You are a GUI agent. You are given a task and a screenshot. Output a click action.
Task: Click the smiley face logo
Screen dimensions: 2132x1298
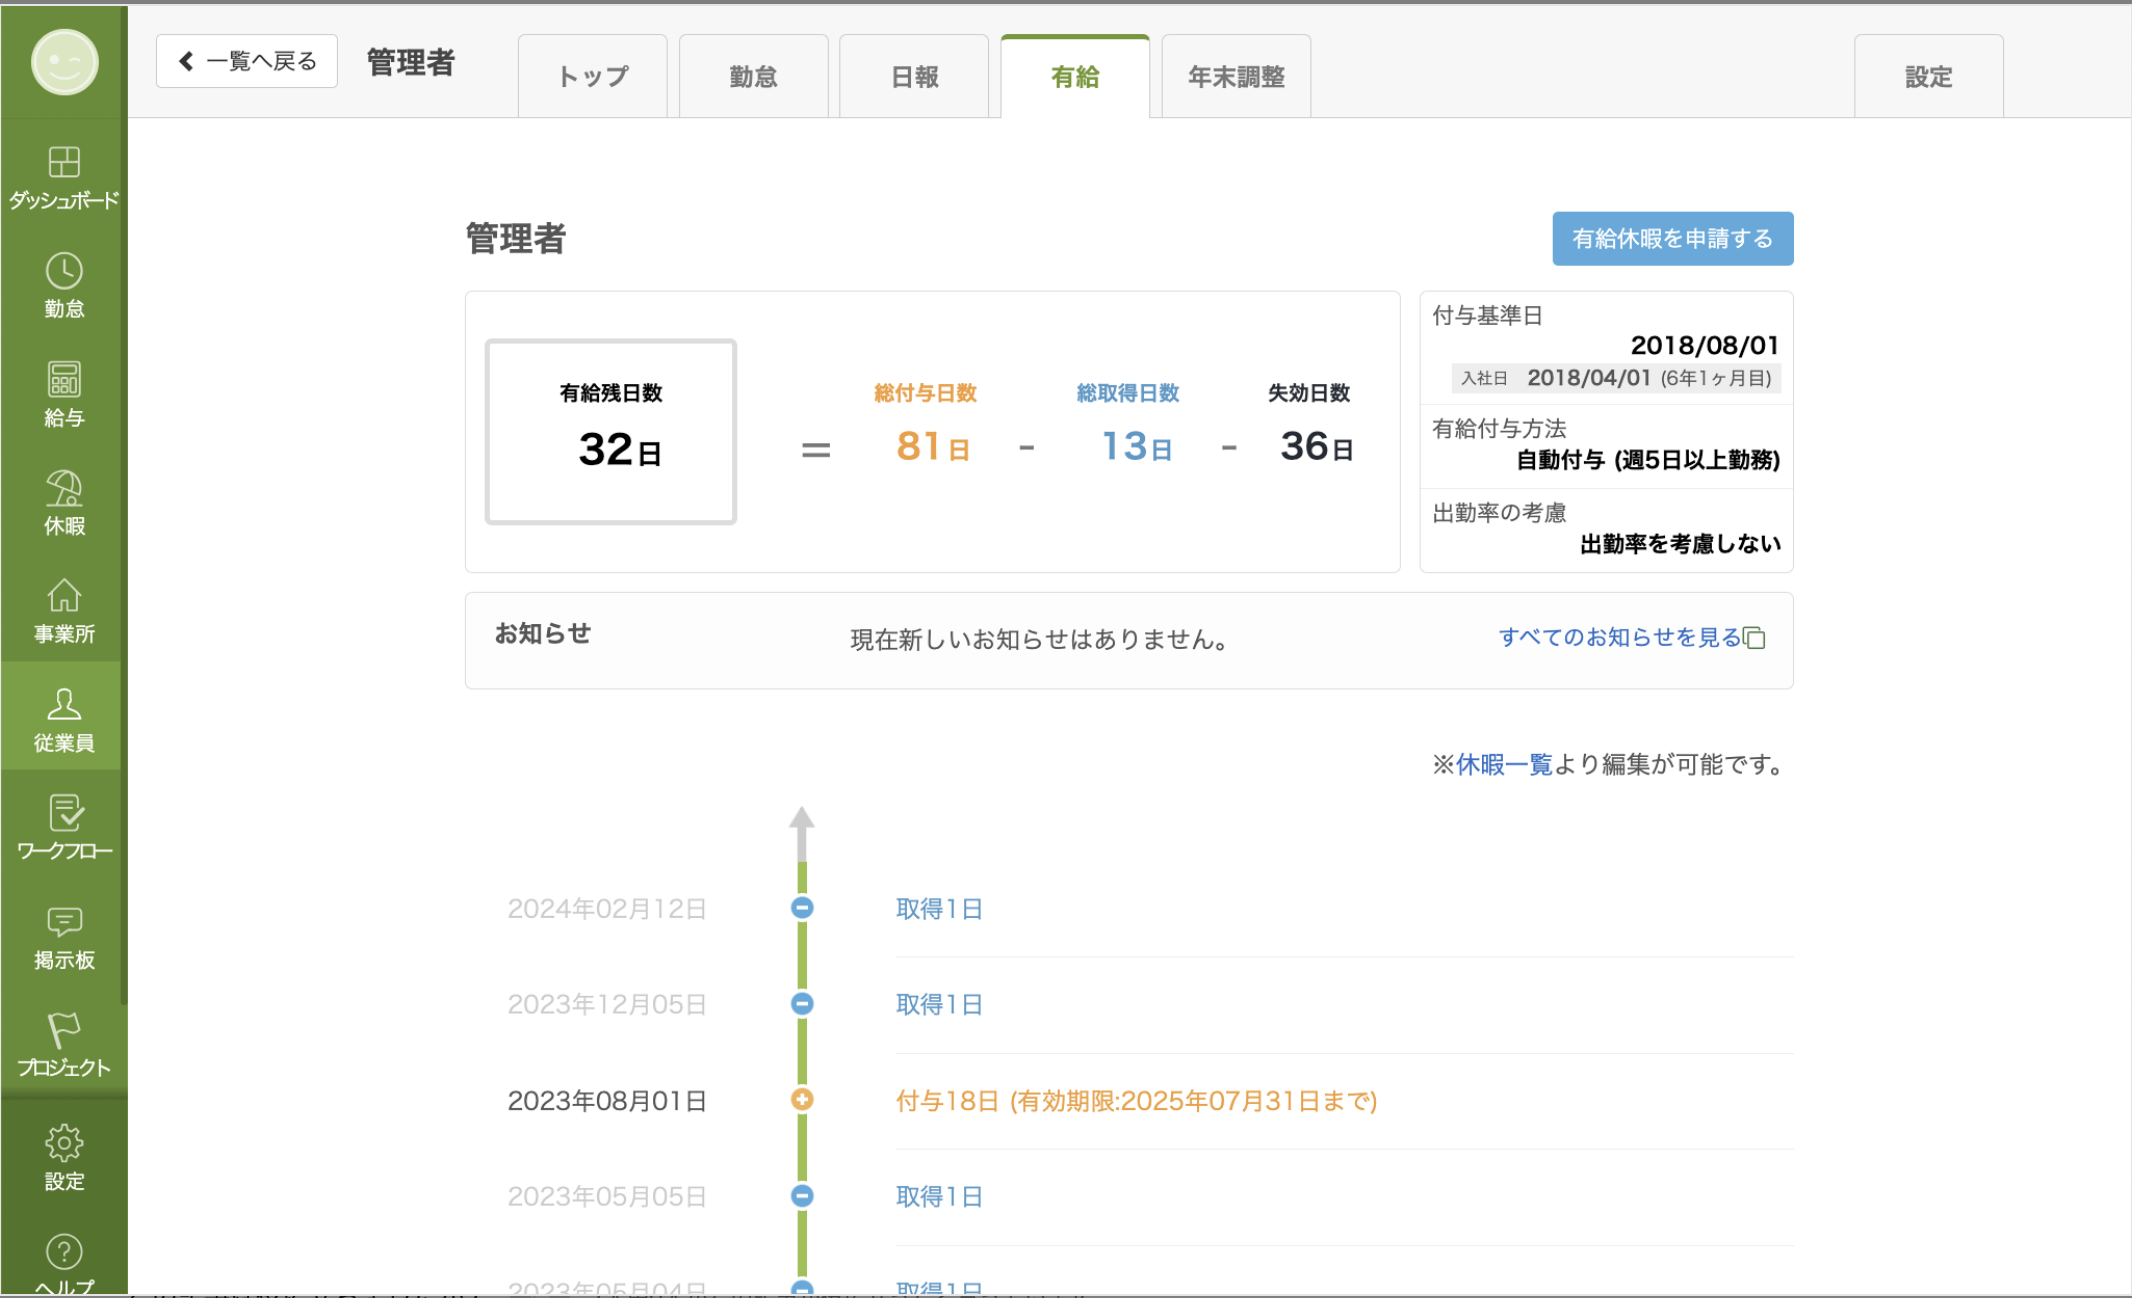pyautogui.click(x=65, y=62)
